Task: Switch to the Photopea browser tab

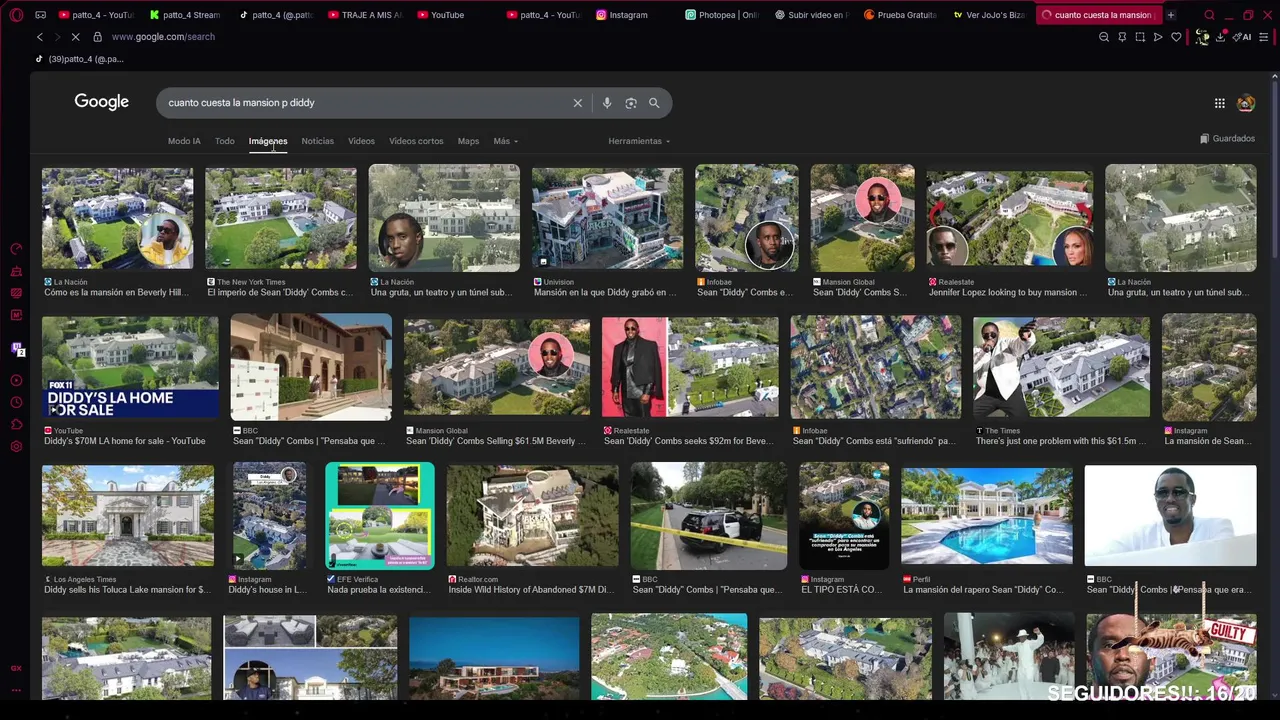Action: point(723,15)
